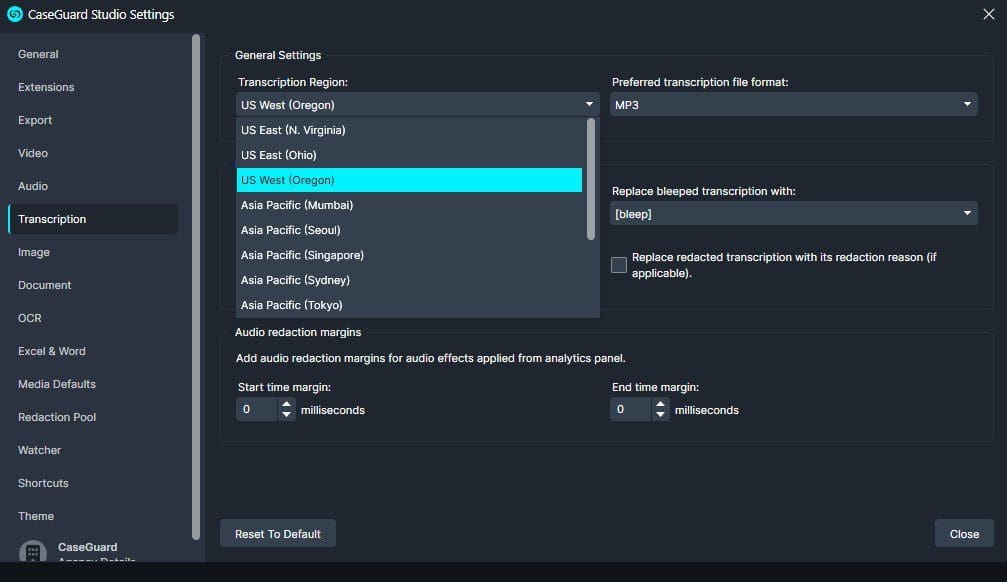
Task: Click the Reset To Default button
Action: [x=277, y=533]
